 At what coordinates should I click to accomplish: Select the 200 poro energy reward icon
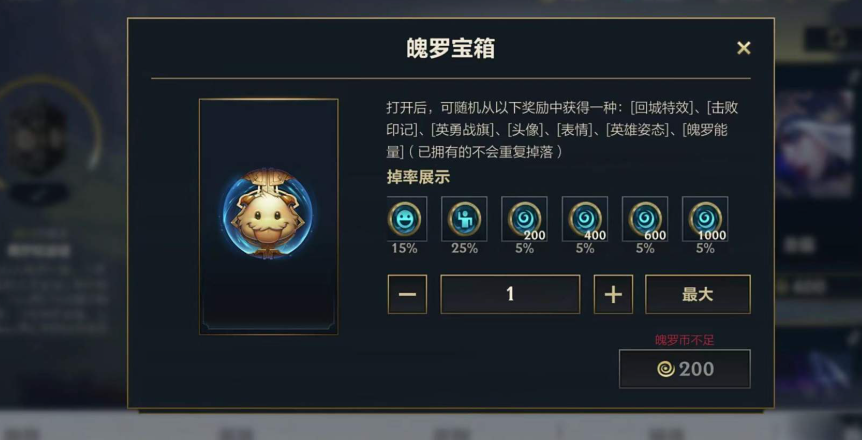click(524, 219)
